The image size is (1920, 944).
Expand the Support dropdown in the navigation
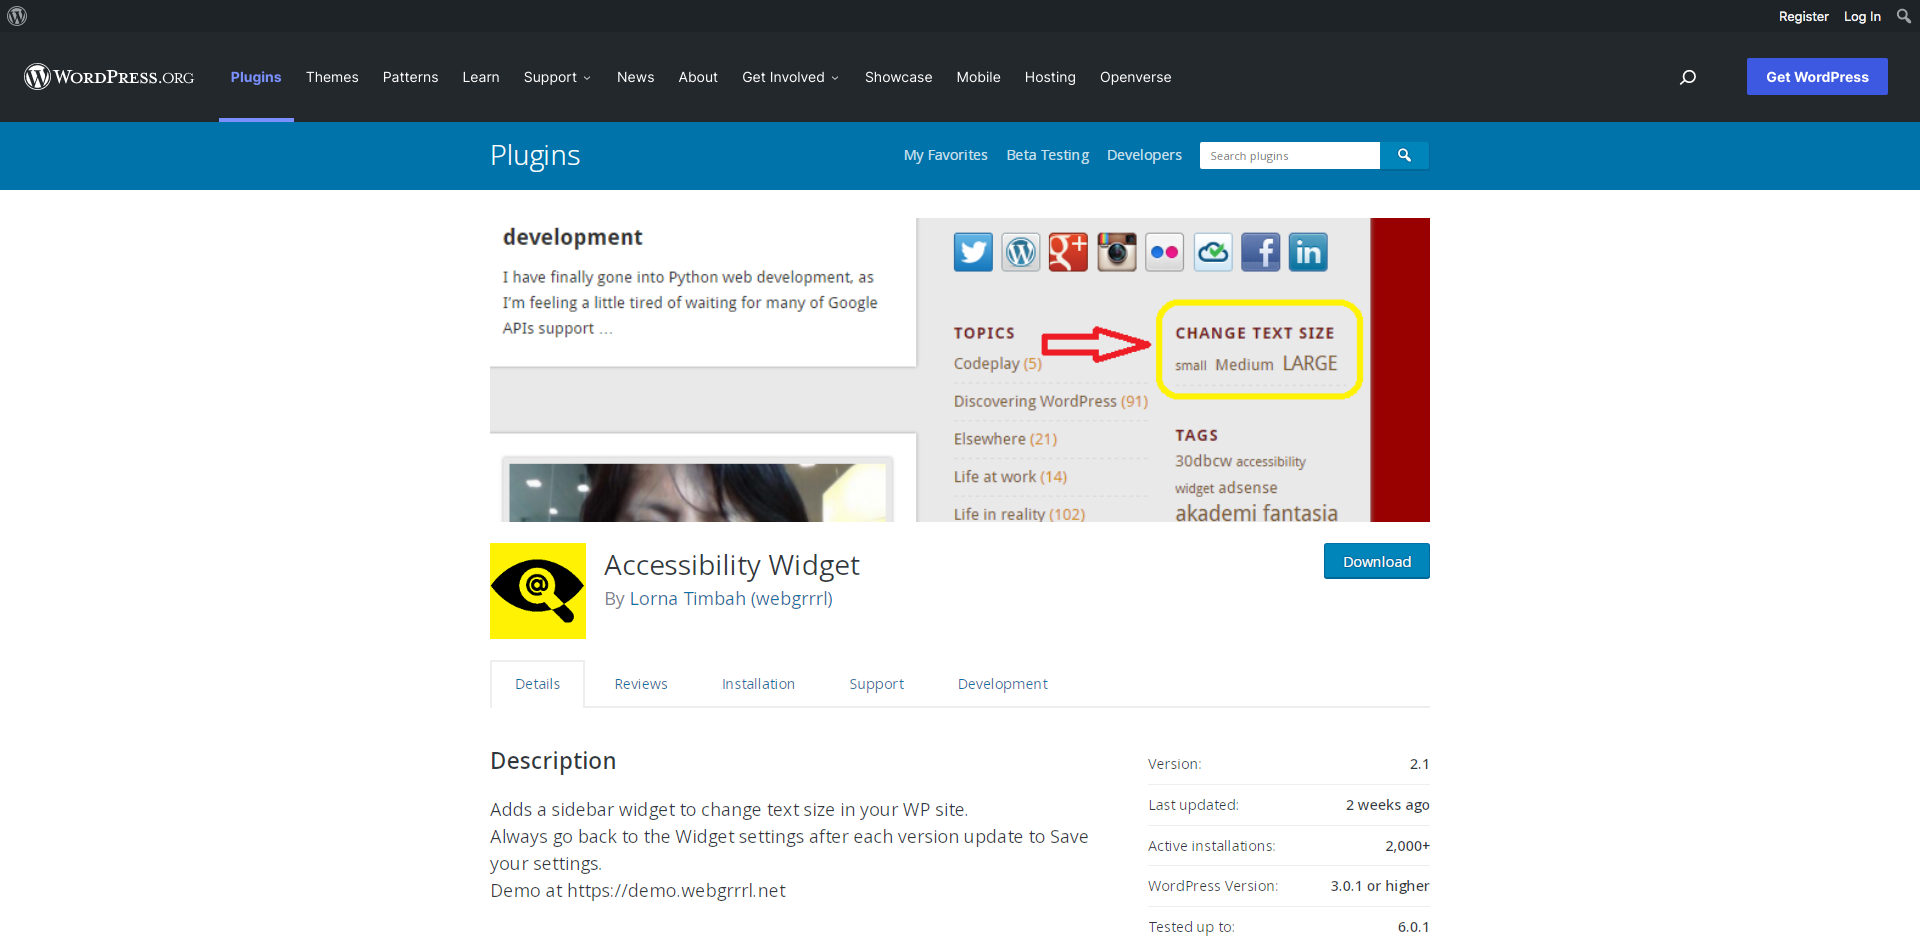[x=557, y=77]
